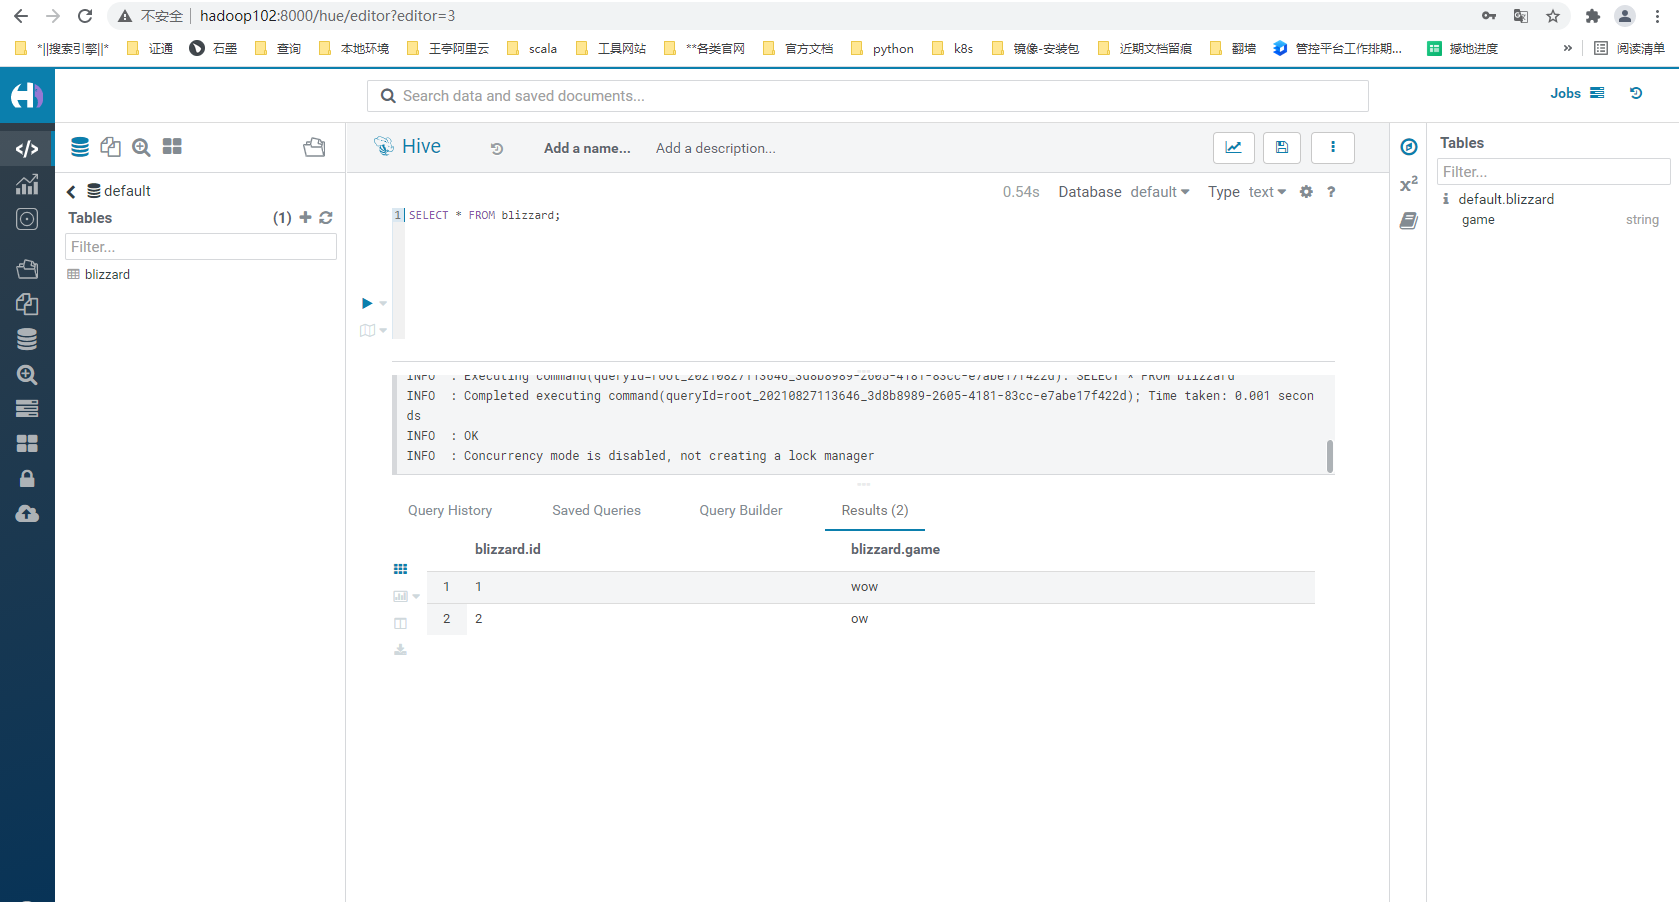Show results grid view
Screen dimensions: 1679x902
point(401,569)
